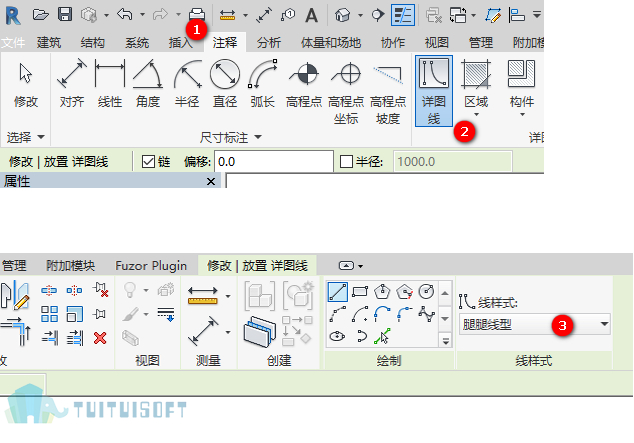Screen dimensions: 634x443
Task: Select the 修改 | 放置 详图线 contextual tab
Action: tap(257, 266)
